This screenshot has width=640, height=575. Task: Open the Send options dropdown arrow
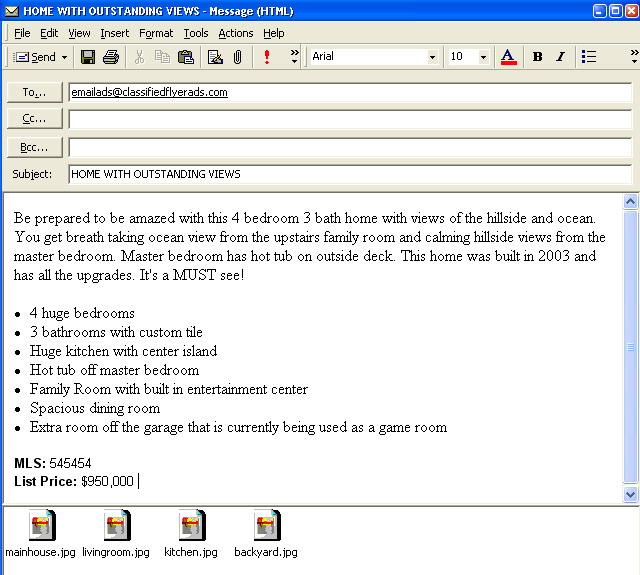64,57
